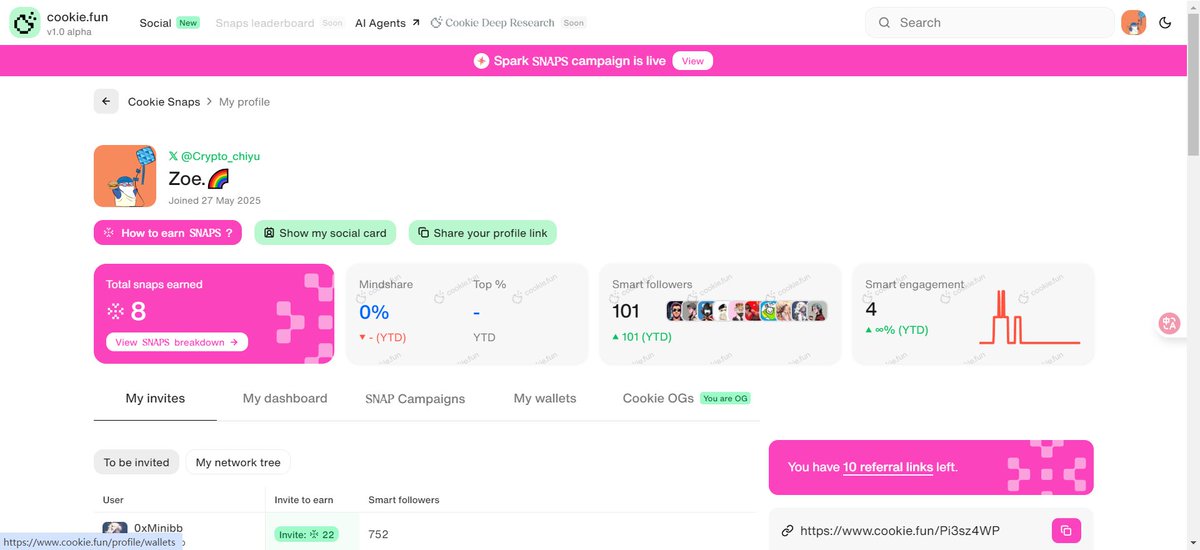Go back with the arrow button
This screenshot has height=550, width=1200.
click(106, 101)
